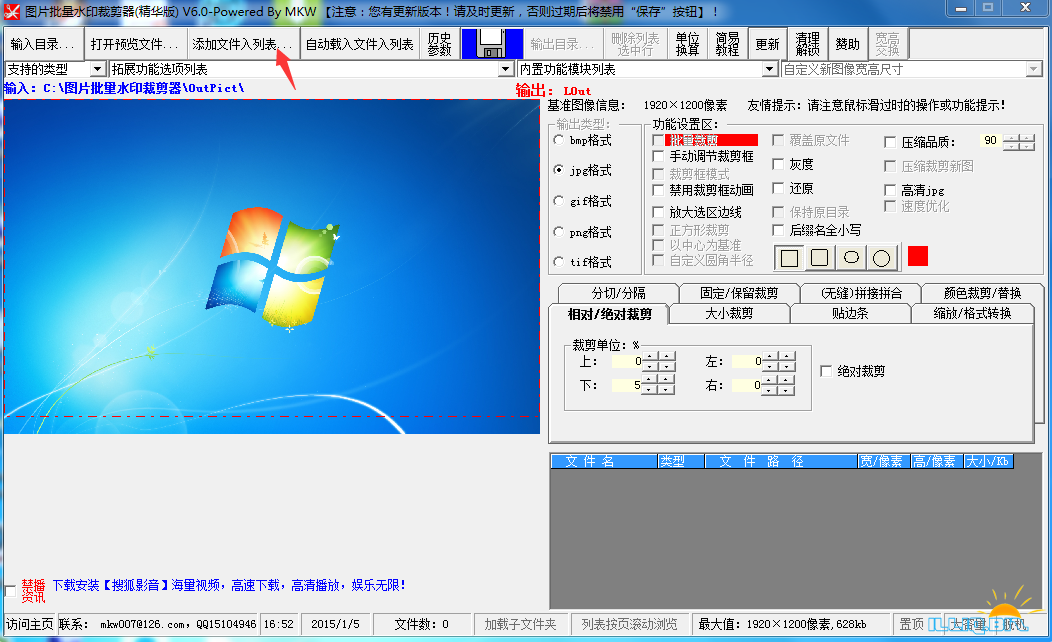This screenshot has width=1052, height=642.
Task: Open the 简易教程 tutorial button
Action: (727, 44)
